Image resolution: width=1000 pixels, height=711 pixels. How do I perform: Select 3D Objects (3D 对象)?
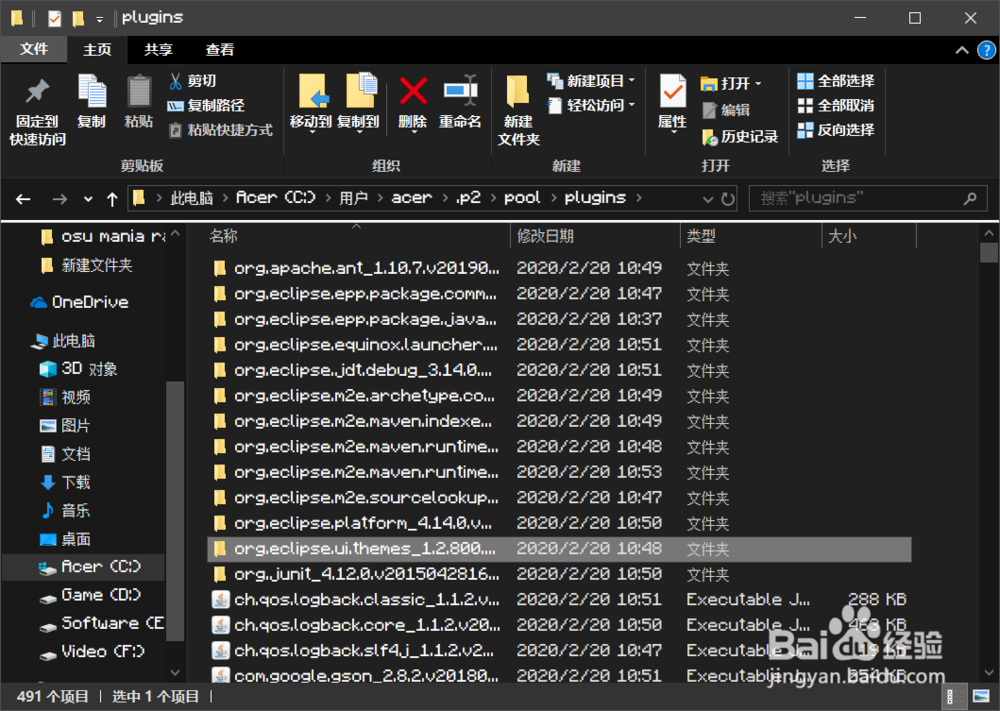click(x=78, y=369)
